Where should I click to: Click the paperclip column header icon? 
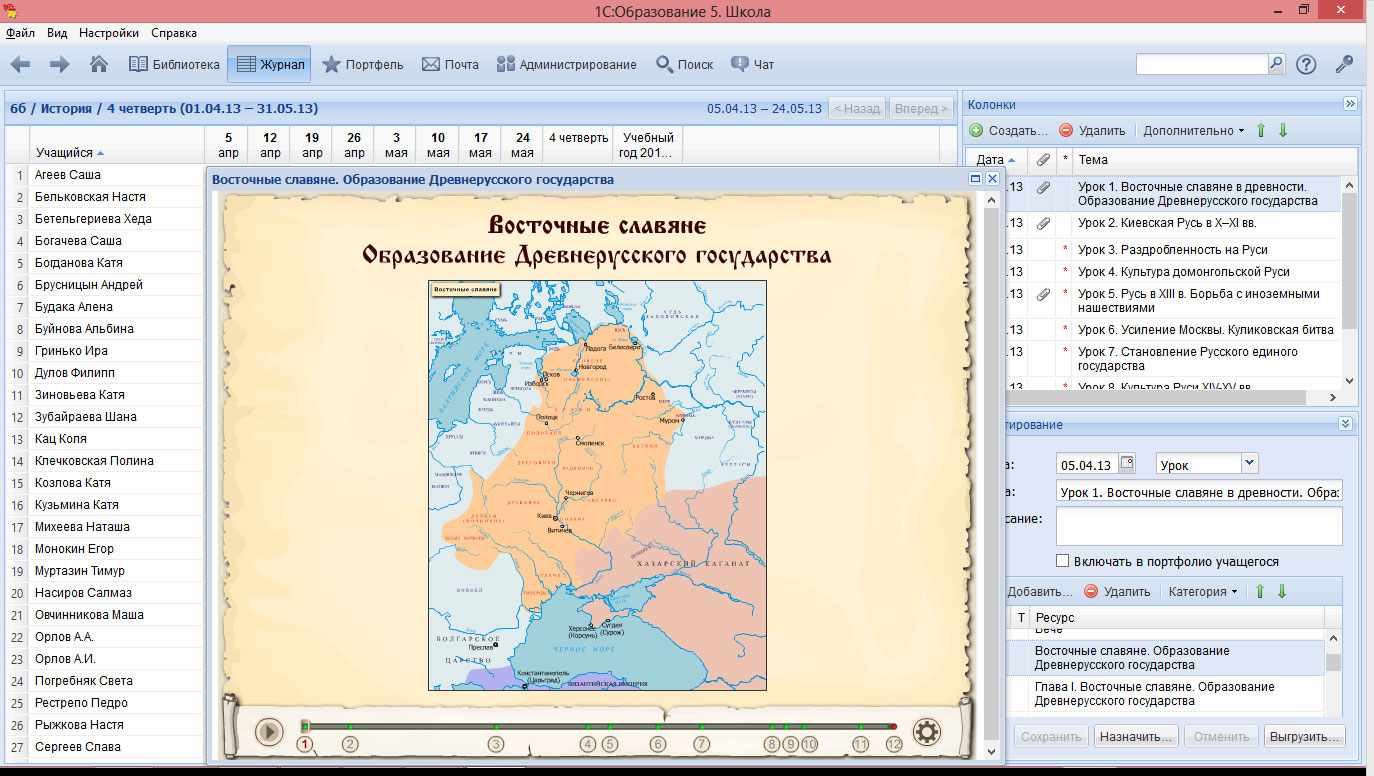tap(1043, 159)
